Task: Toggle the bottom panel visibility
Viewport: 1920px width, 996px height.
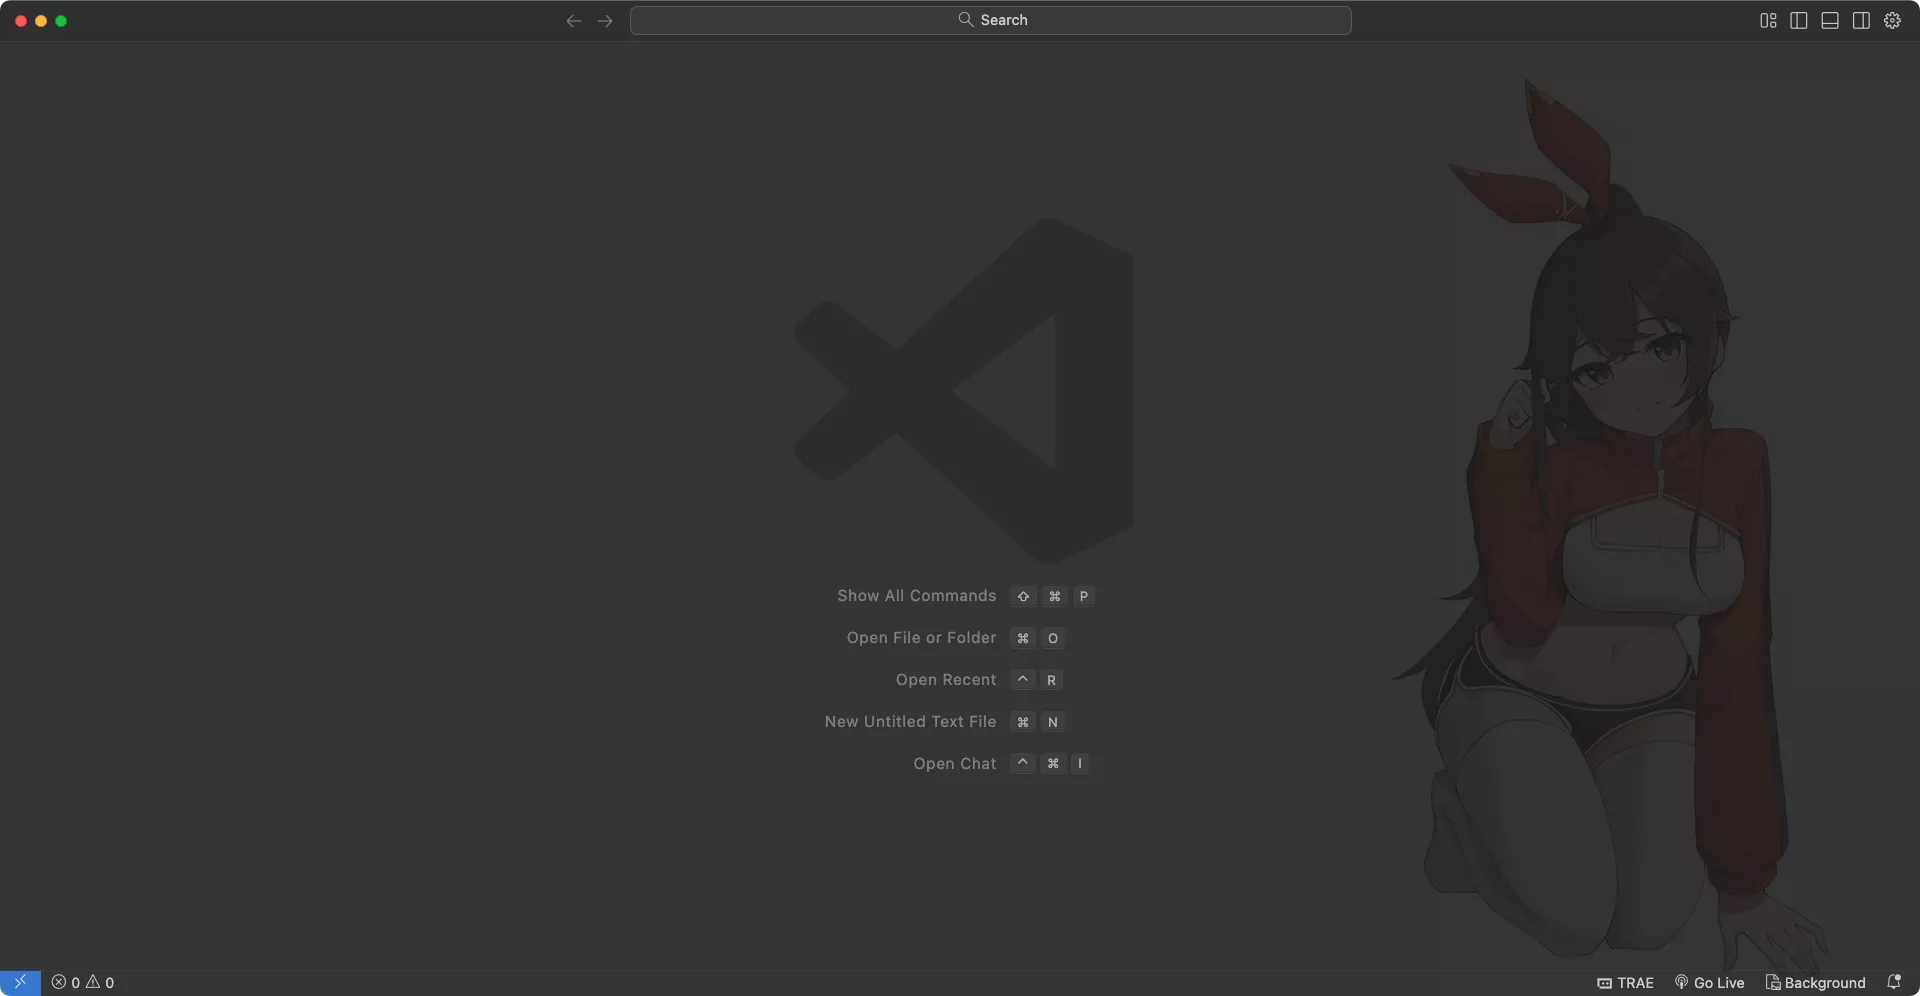Action: 1830,21
